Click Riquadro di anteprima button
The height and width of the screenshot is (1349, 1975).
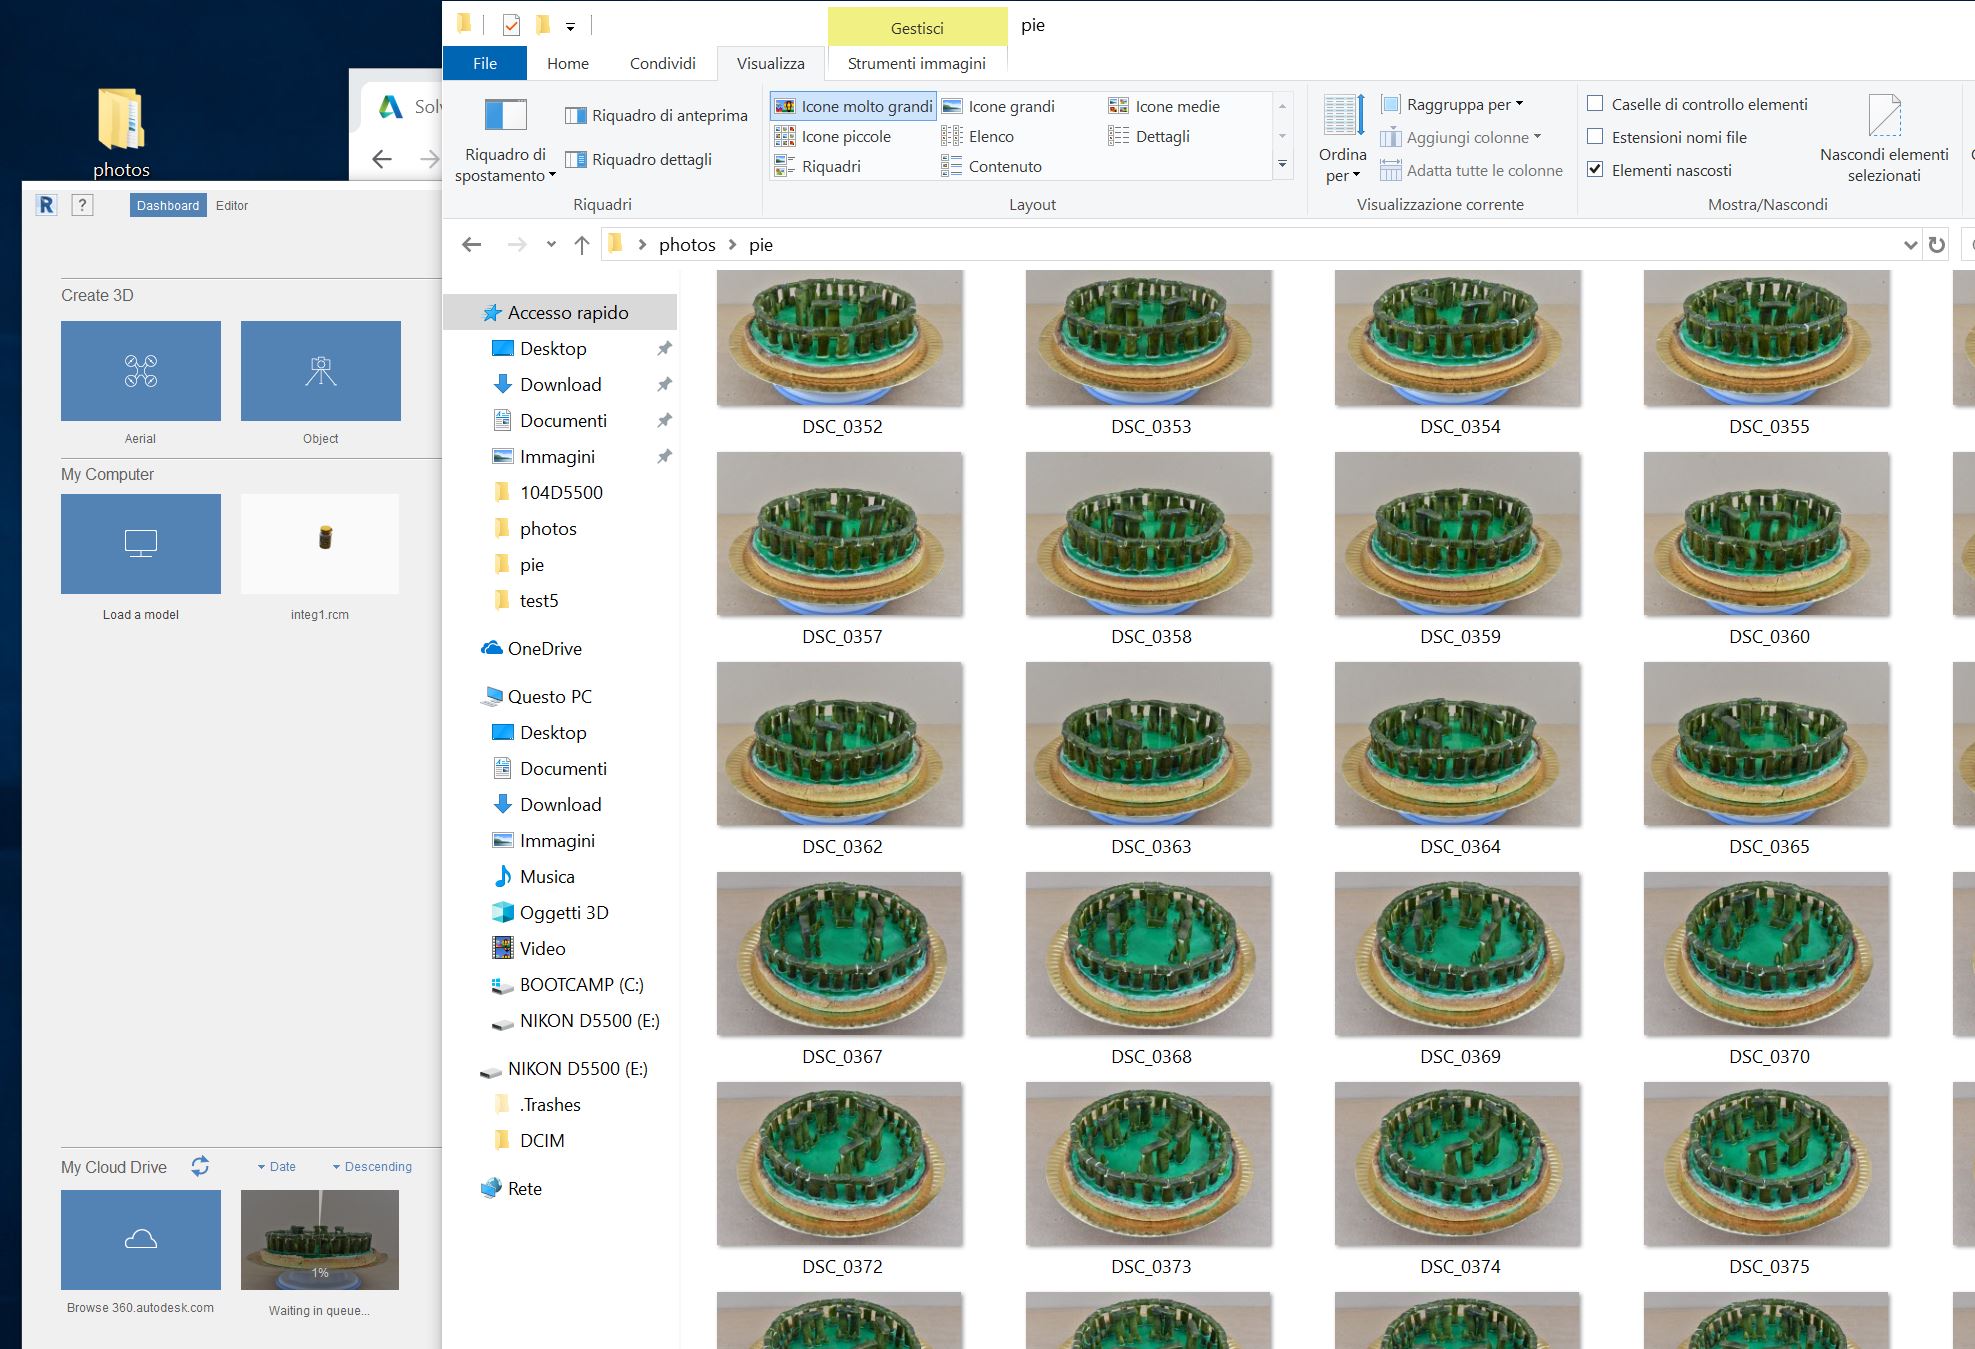click(x=657, y=116)
